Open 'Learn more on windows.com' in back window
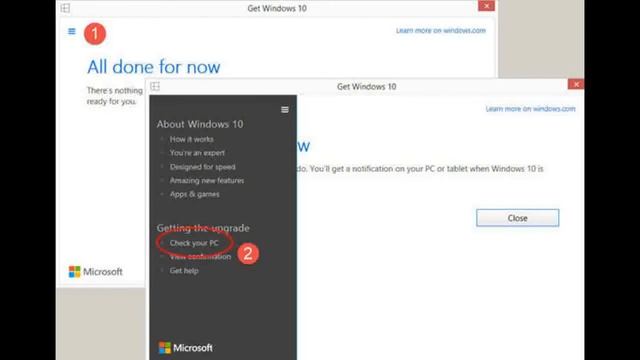This screenshot has width=640, height=360. [441, 31]
